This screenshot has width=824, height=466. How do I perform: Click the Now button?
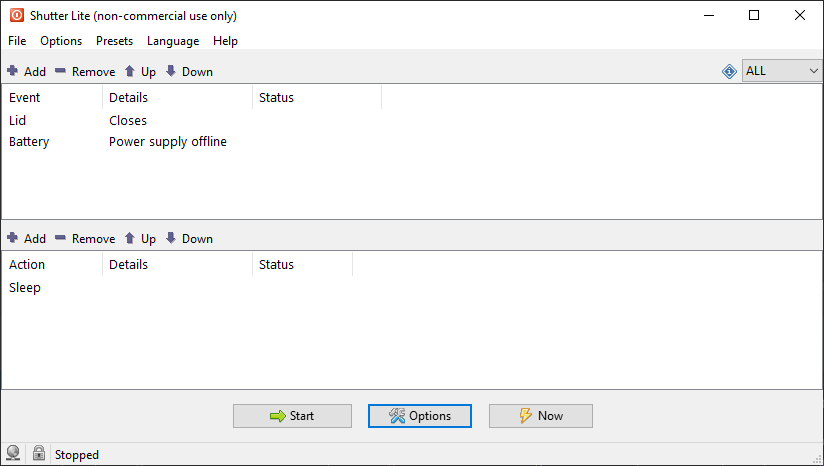click(541, 416)
